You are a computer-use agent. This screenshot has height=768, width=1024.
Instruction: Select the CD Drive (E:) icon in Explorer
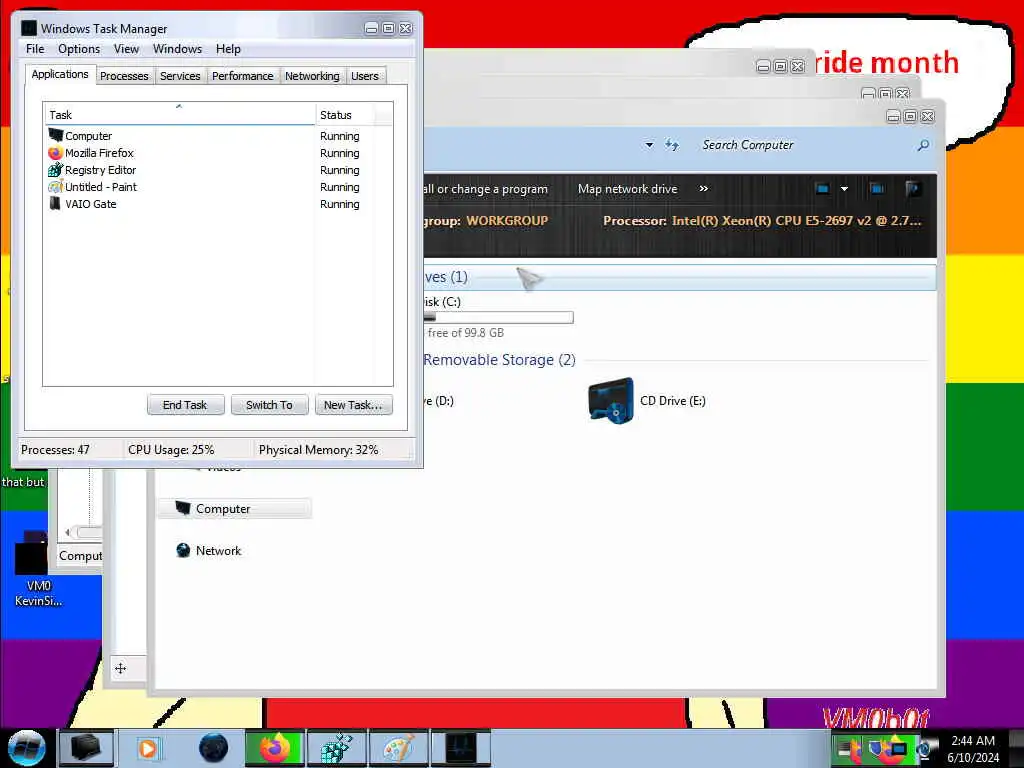611,400
